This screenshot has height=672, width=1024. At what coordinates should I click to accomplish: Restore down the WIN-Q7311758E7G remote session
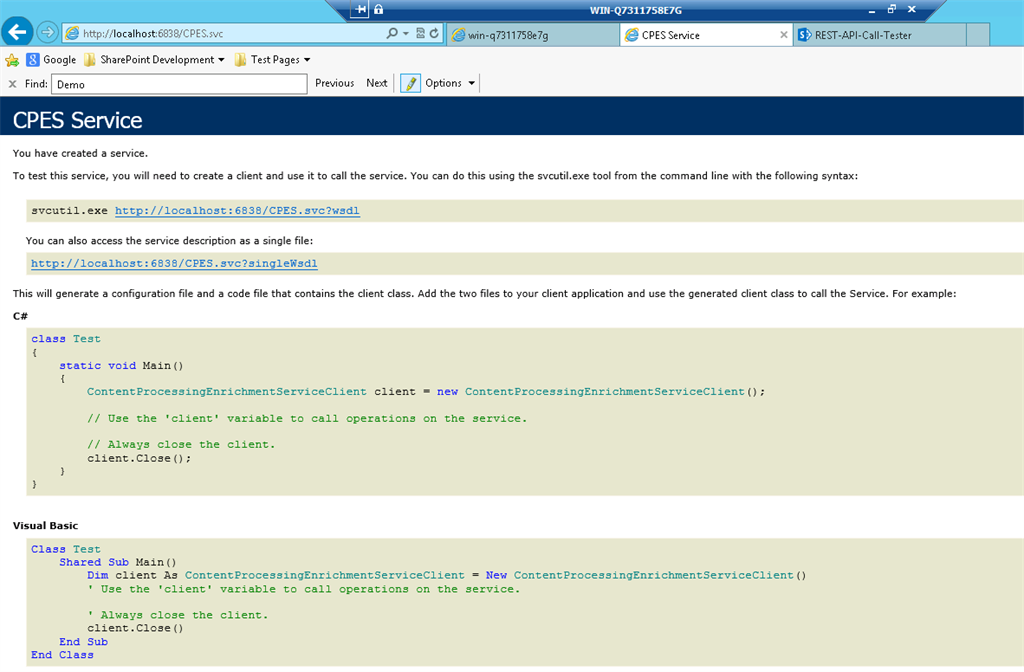(x=891, y=9)
